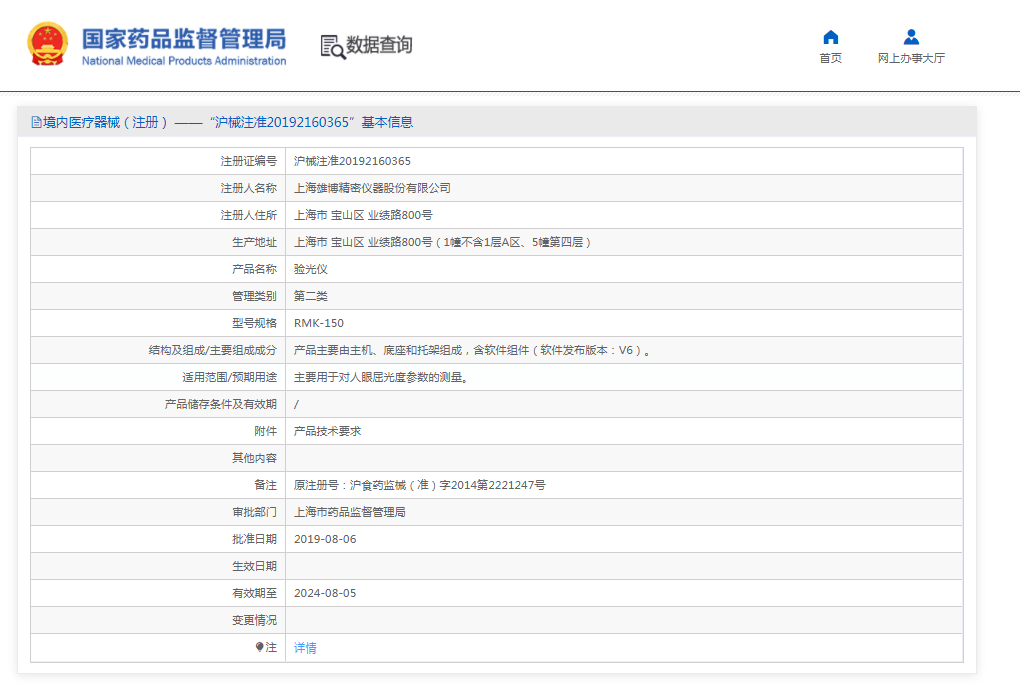Click the expiry date 2024-08-05

pos(325,593)
